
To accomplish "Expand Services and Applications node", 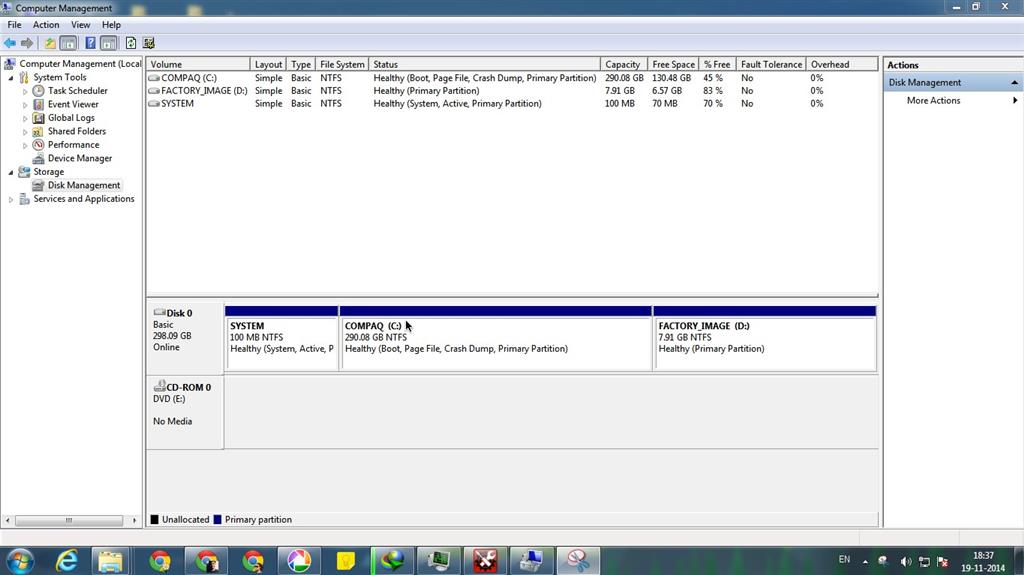I will point(10,200).
